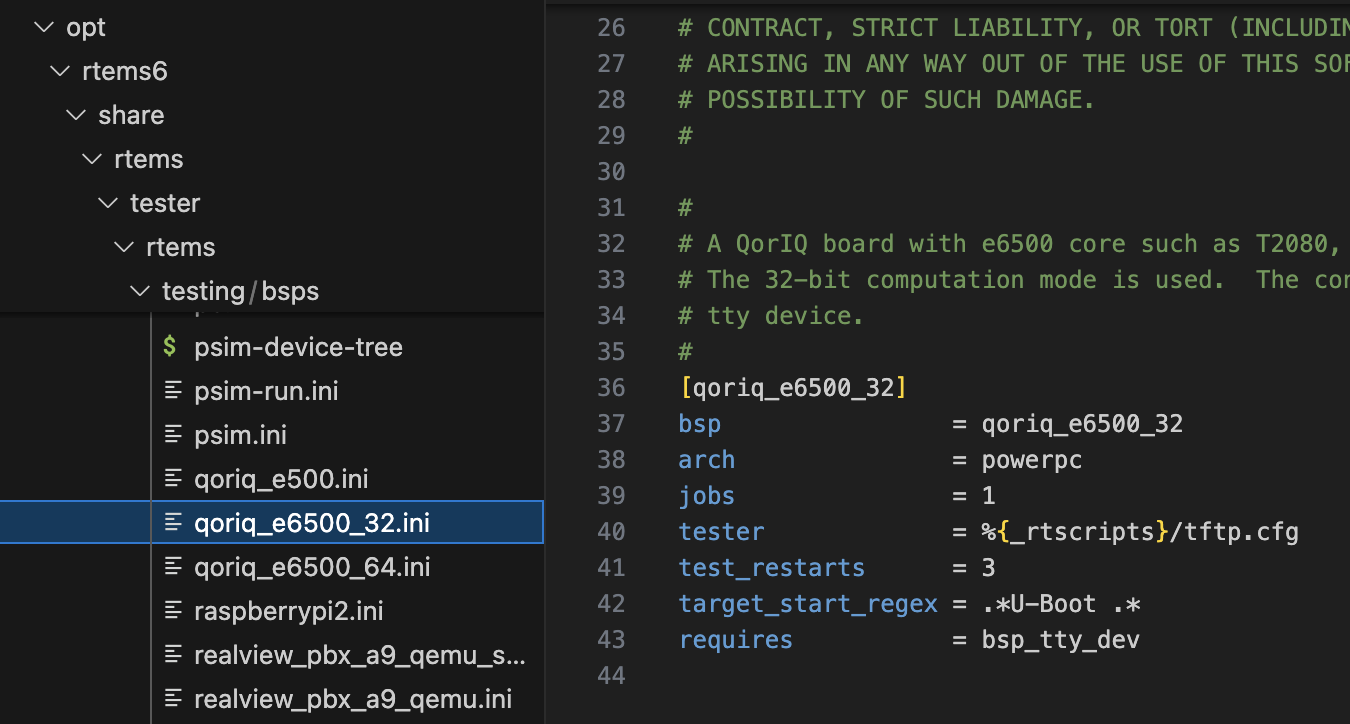Click line number 36 in the gutter

coord(610,388)
